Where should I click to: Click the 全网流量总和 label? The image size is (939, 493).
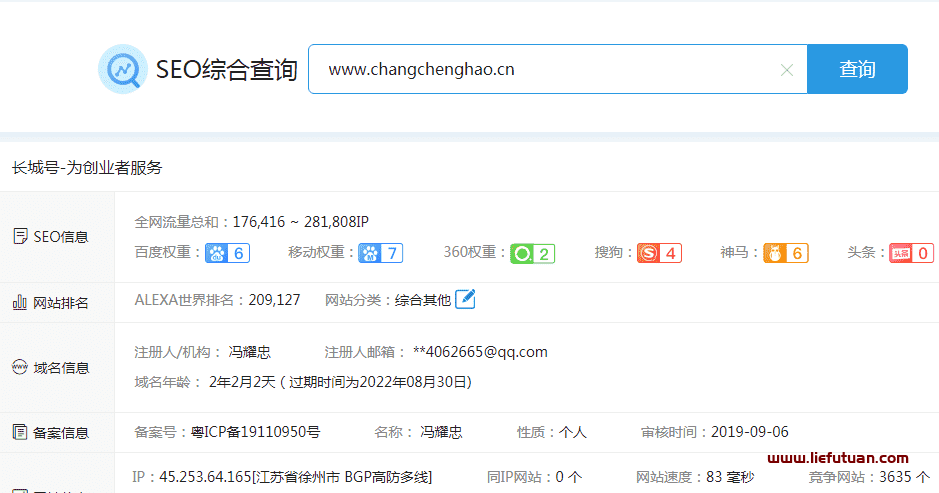coord(177,222)
